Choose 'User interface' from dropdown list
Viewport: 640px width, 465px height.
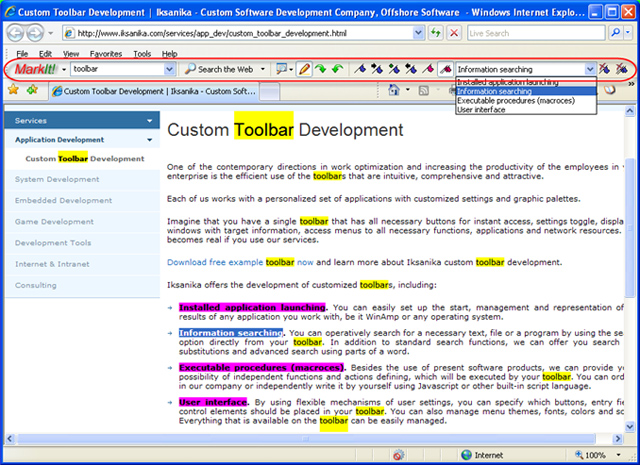[x=526, y=109]
